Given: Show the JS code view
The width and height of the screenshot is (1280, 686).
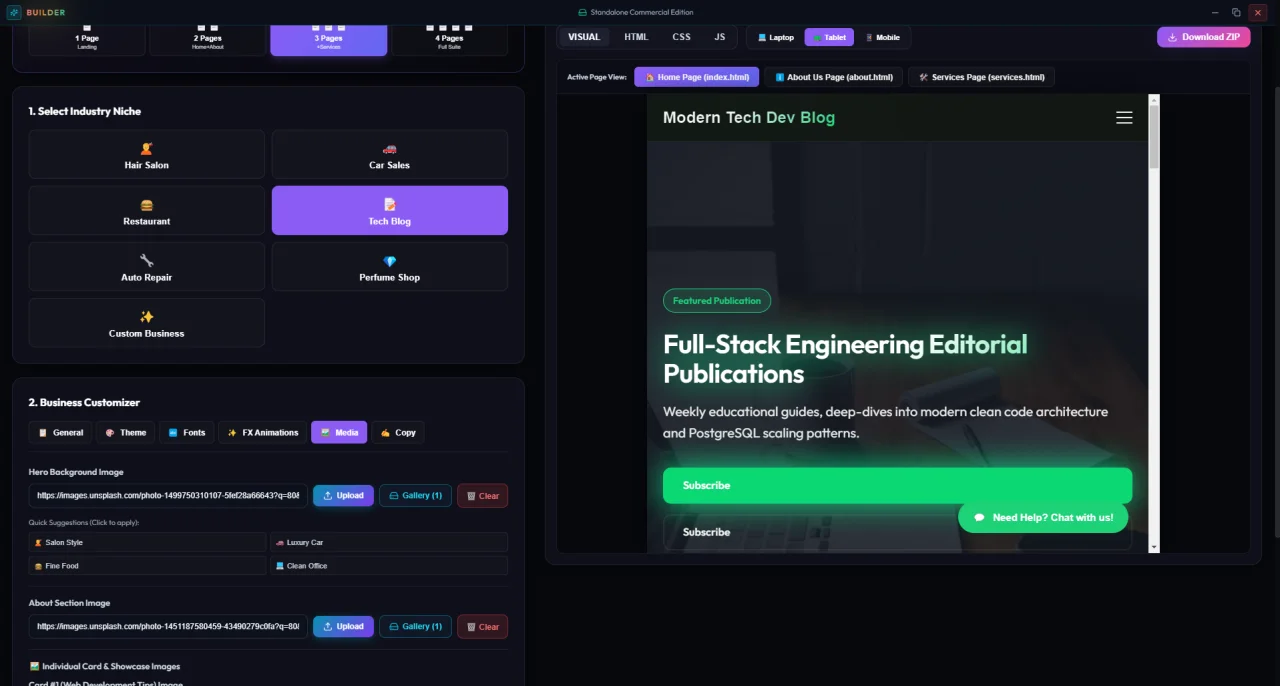Looking at the screenshot, I should (720, 37).
